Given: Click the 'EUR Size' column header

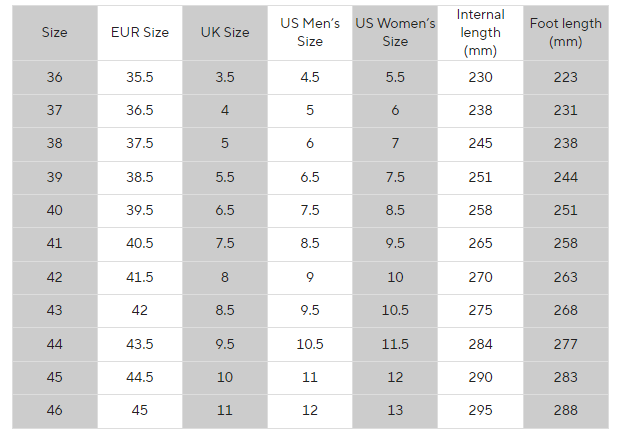Looking at the screenshot, I should coord(140,32).
